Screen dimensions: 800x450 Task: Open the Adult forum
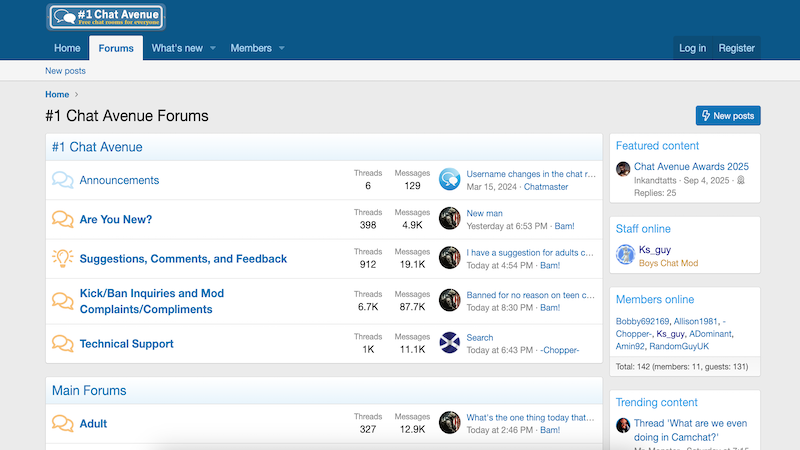point(93,423)
